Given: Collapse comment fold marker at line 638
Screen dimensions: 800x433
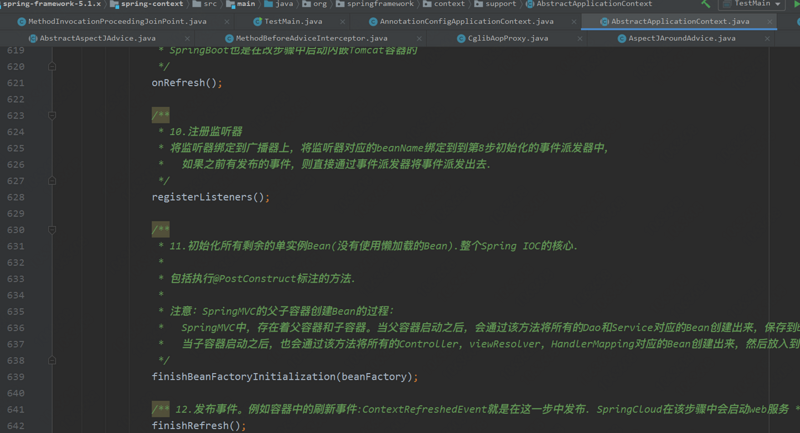Looking at the screenshot, I should coord(52,360).
